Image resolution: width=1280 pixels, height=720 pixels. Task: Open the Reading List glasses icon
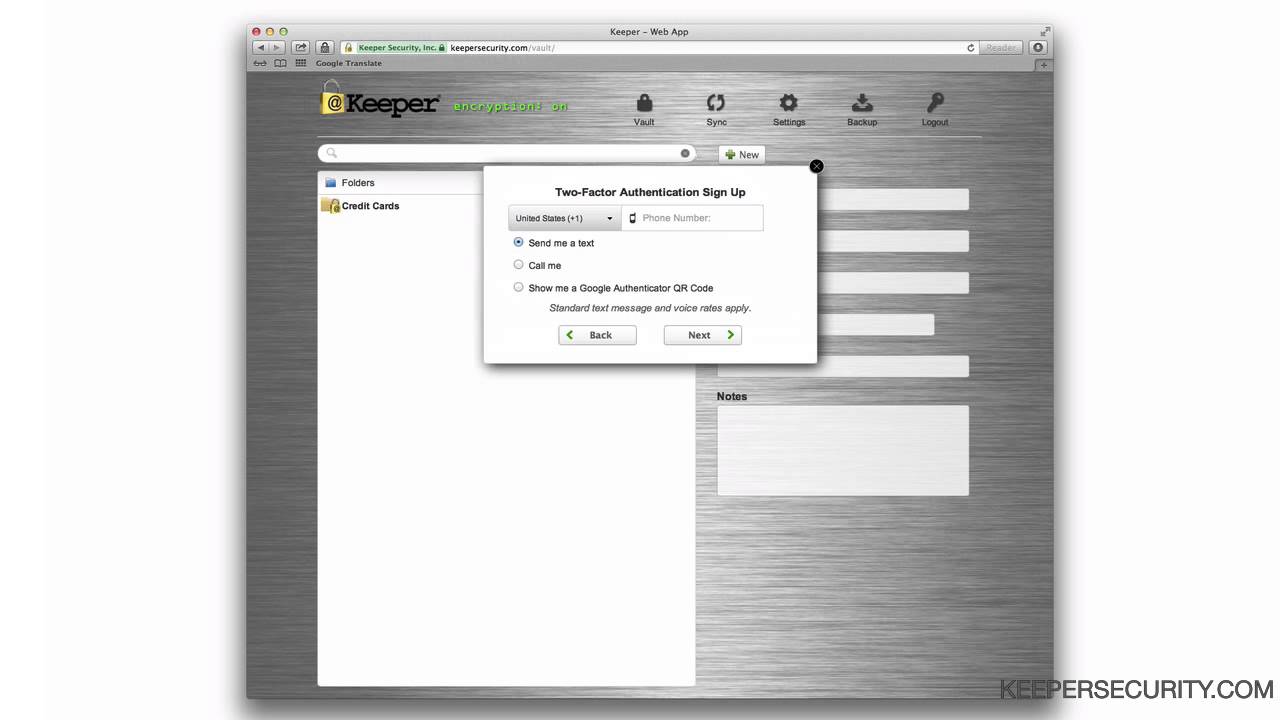(x=260, y=63)
